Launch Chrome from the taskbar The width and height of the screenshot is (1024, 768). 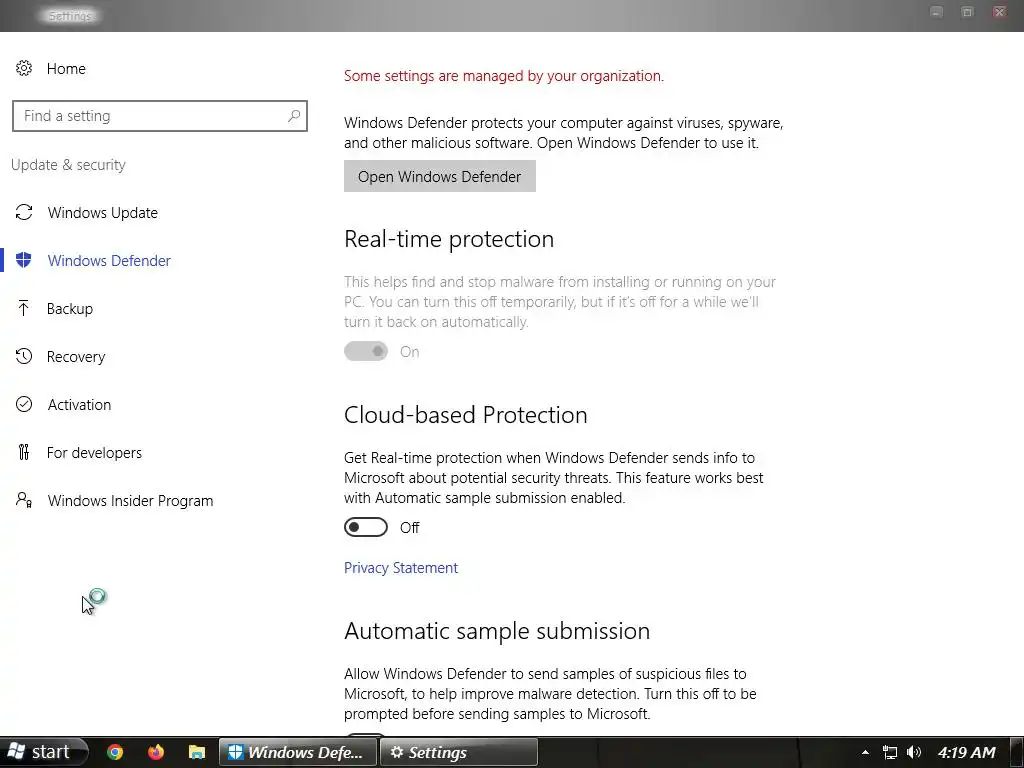point(115,752)
